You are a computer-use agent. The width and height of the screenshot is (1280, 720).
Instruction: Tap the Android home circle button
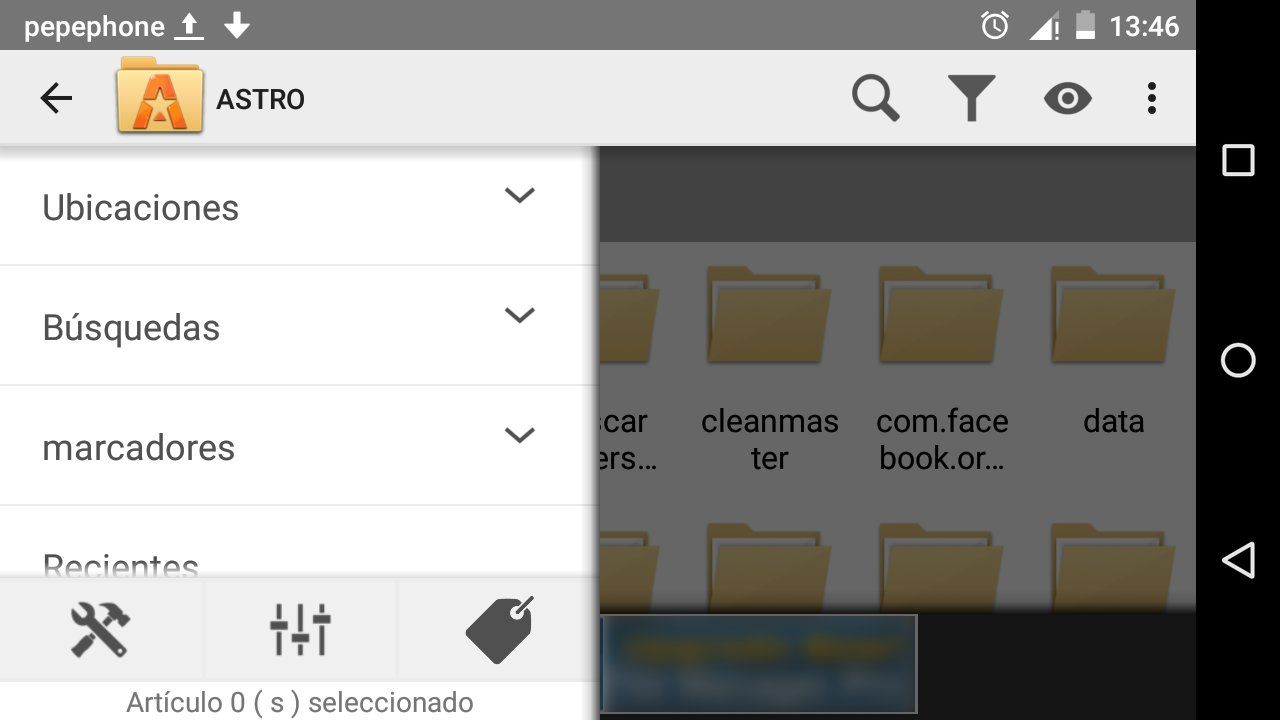(x=1238, y=360)
